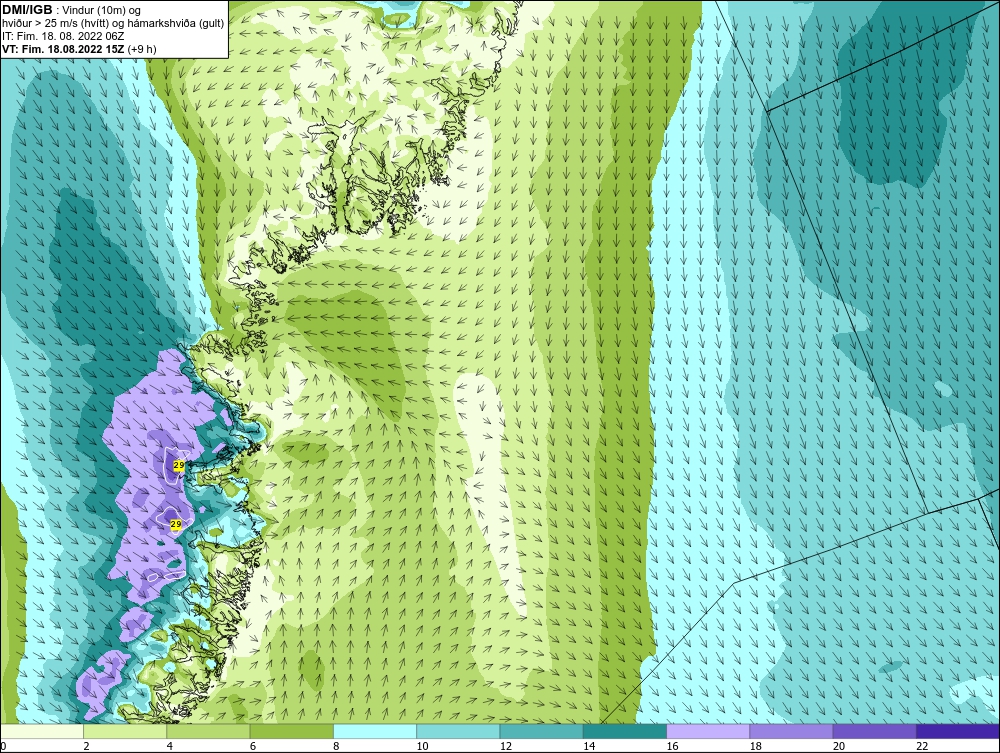The width and height of the screenshot is (1000, 753).
Task: Click the 'VT: Fim. 18.08.2022 15Z' valid time
Action: [64, 49]
